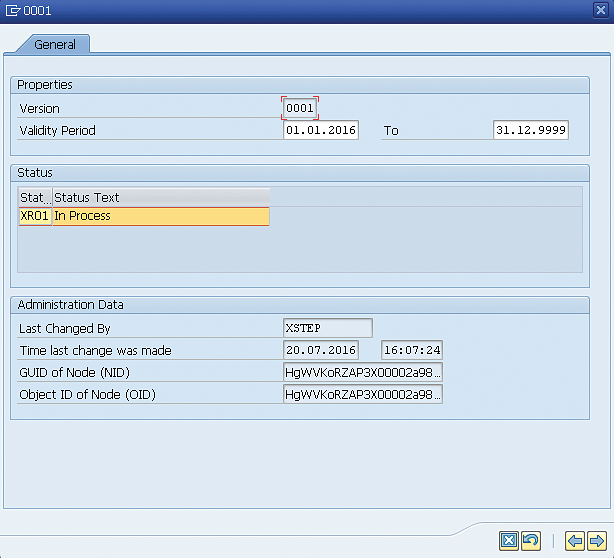Click the Version input field
The width and height of the screenshot is (614, 558).
point(300,108)
